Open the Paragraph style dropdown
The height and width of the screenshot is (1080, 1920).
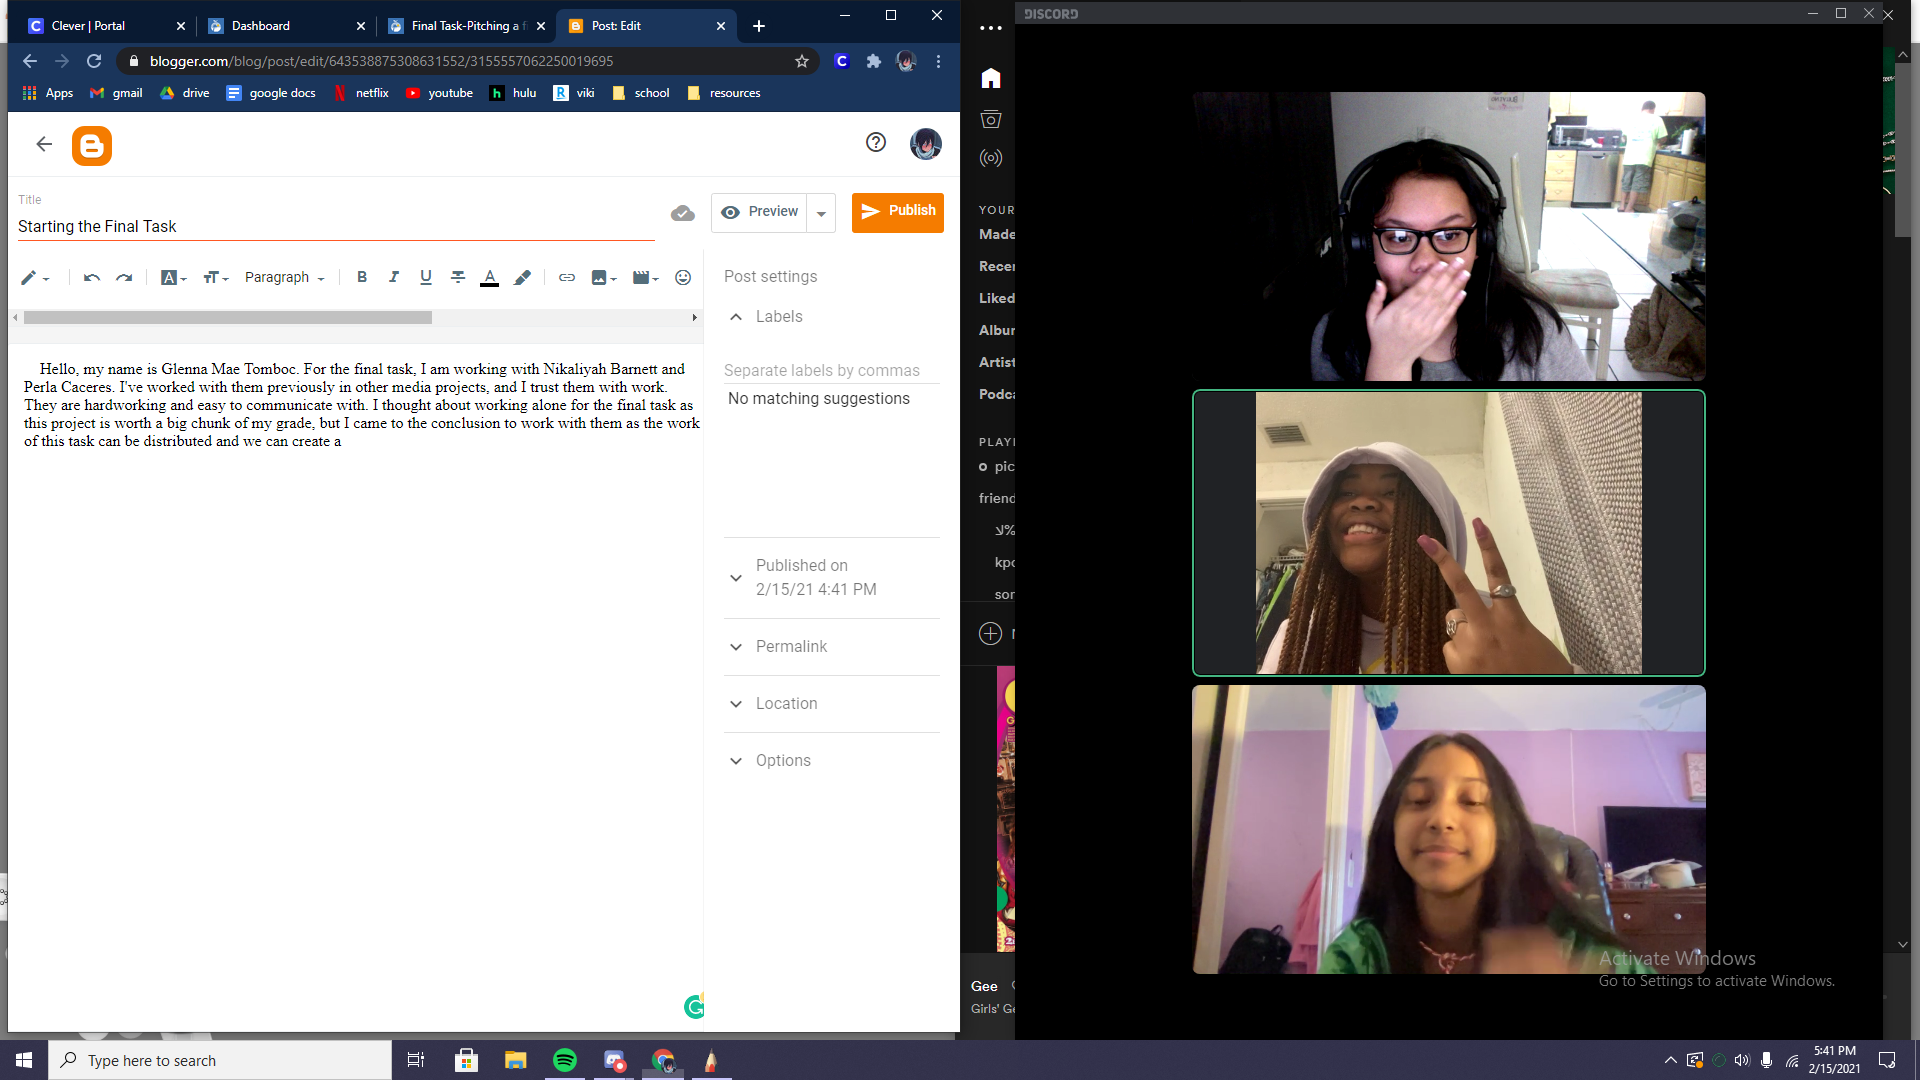coord(285,277)
